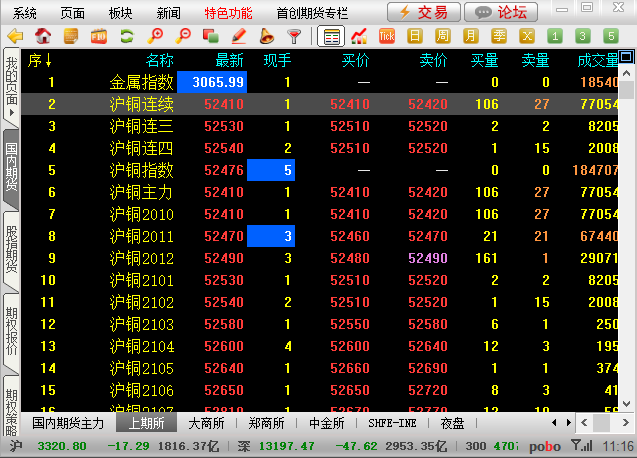The width and height of the screenshot is (637, 458).
Task: Toggle weekly period button 周
Action: pyautogui.click(x=443, y=37)
